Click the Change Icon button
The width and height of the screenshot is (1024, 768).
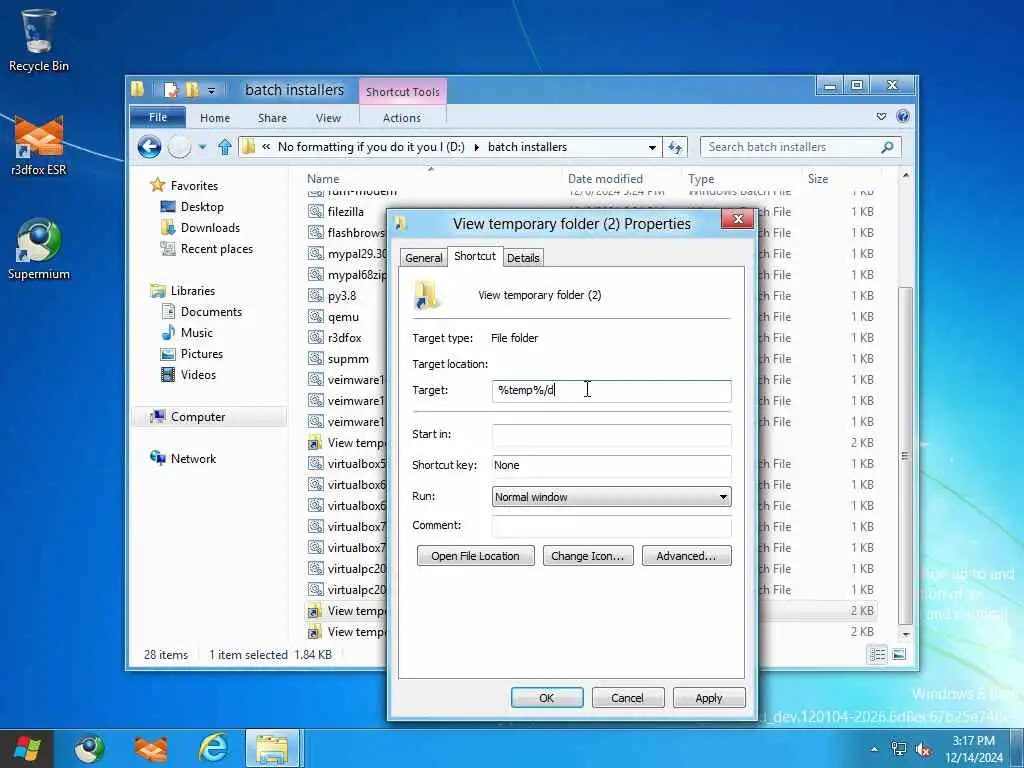pyautogui.click(x=588, y=556)
